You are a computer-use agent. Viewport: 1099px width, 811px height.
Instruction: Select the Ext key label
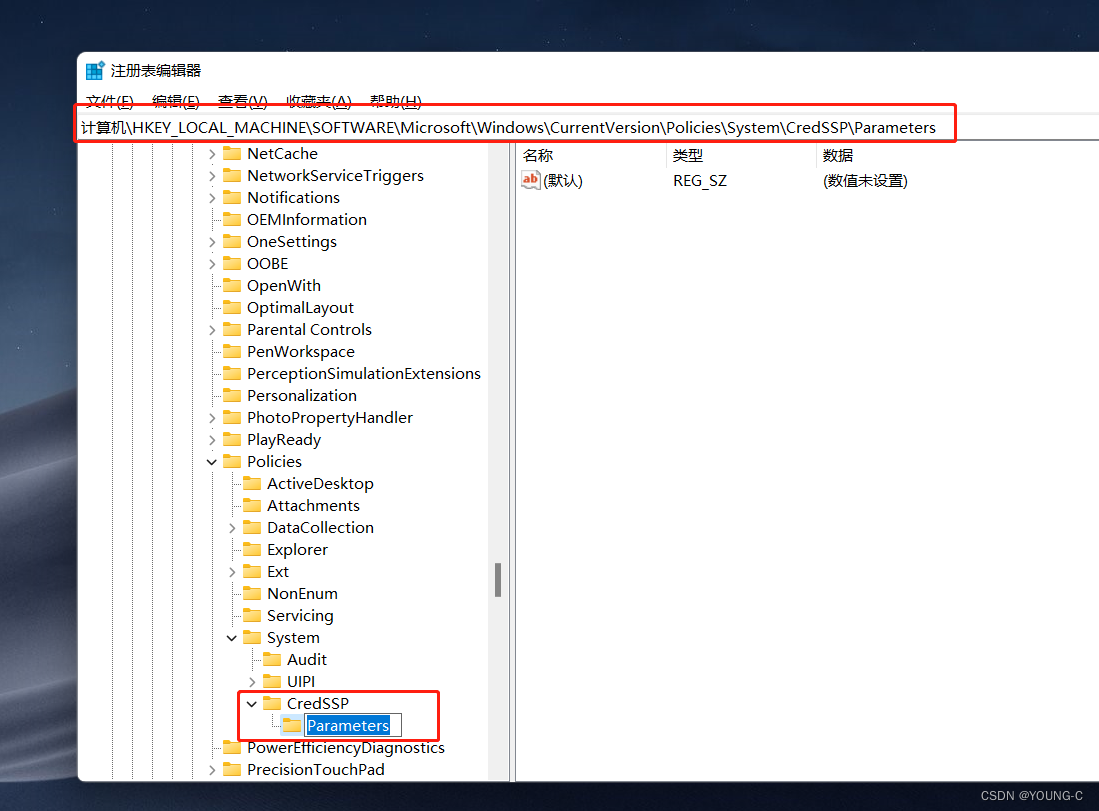(x=278, y=571)
